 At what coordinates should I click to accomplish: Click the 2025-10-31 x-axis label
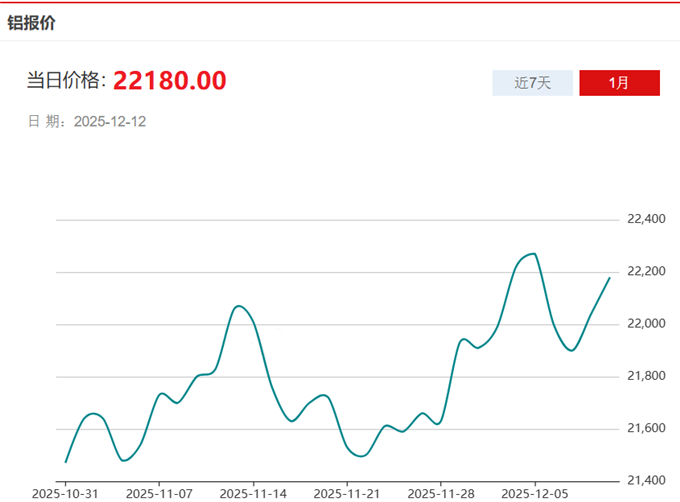coord(65,493)
